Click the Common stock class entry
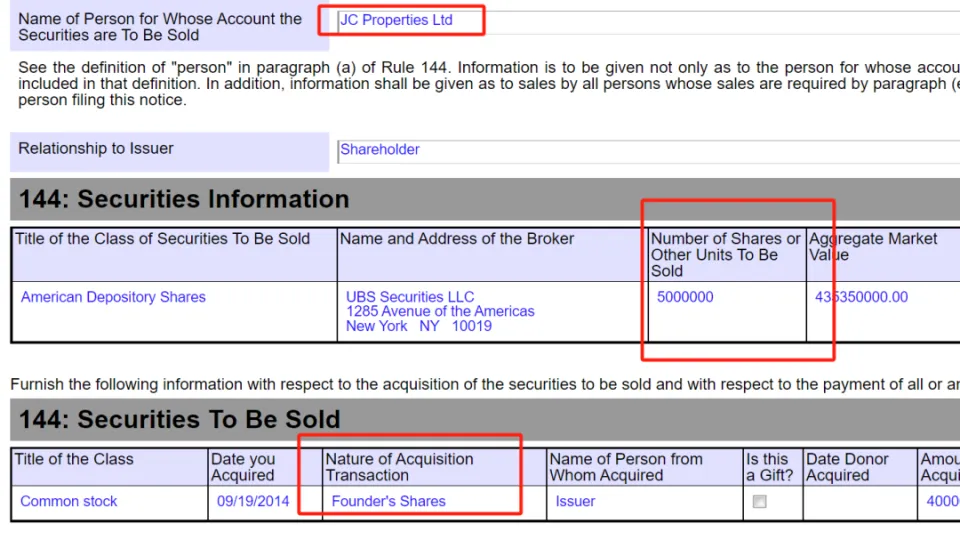The image size is (960, 540). point(69,501)
